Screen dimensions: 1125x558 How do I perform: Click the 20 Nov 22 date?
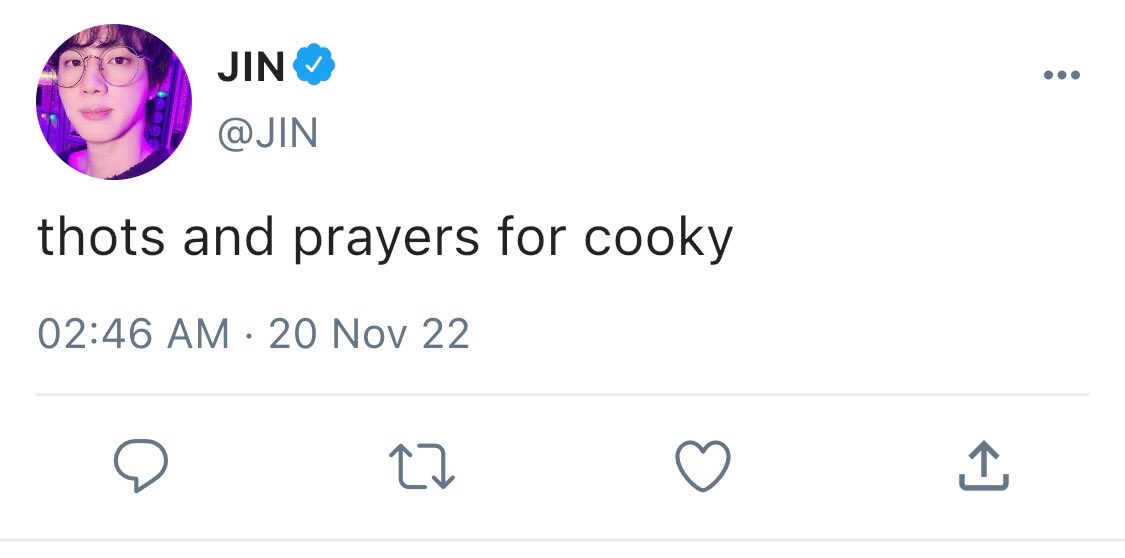pyautogui.click(x=369, y=334)
